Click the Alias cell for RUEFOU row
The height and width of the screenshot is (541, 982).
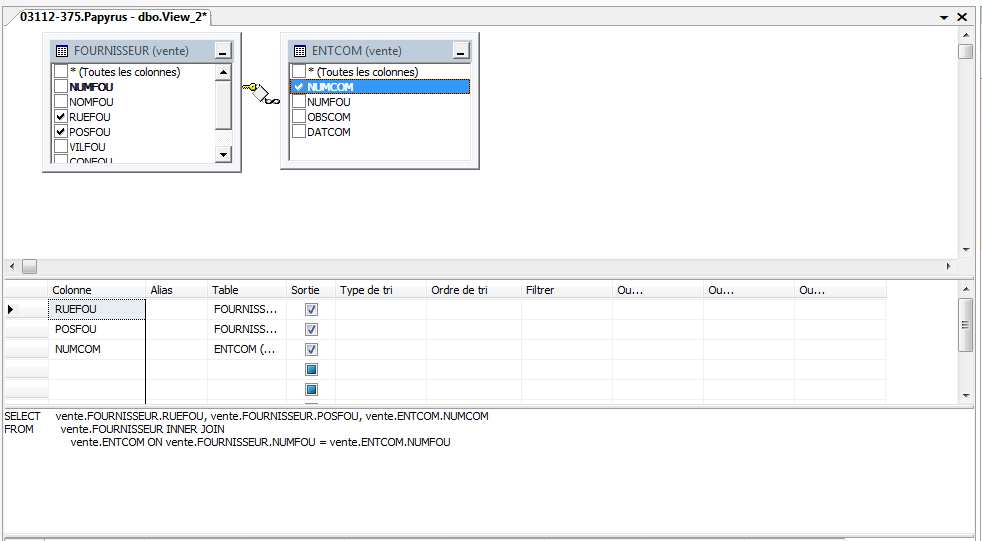[x=176, y=309]
